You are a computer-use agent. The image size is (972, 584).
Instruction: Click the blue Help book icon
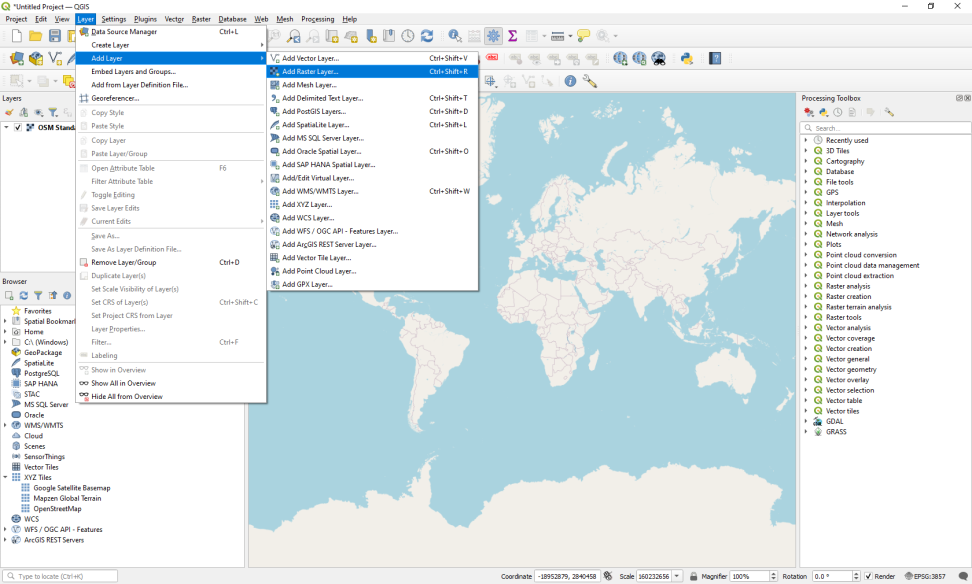[x=715, y=58]
